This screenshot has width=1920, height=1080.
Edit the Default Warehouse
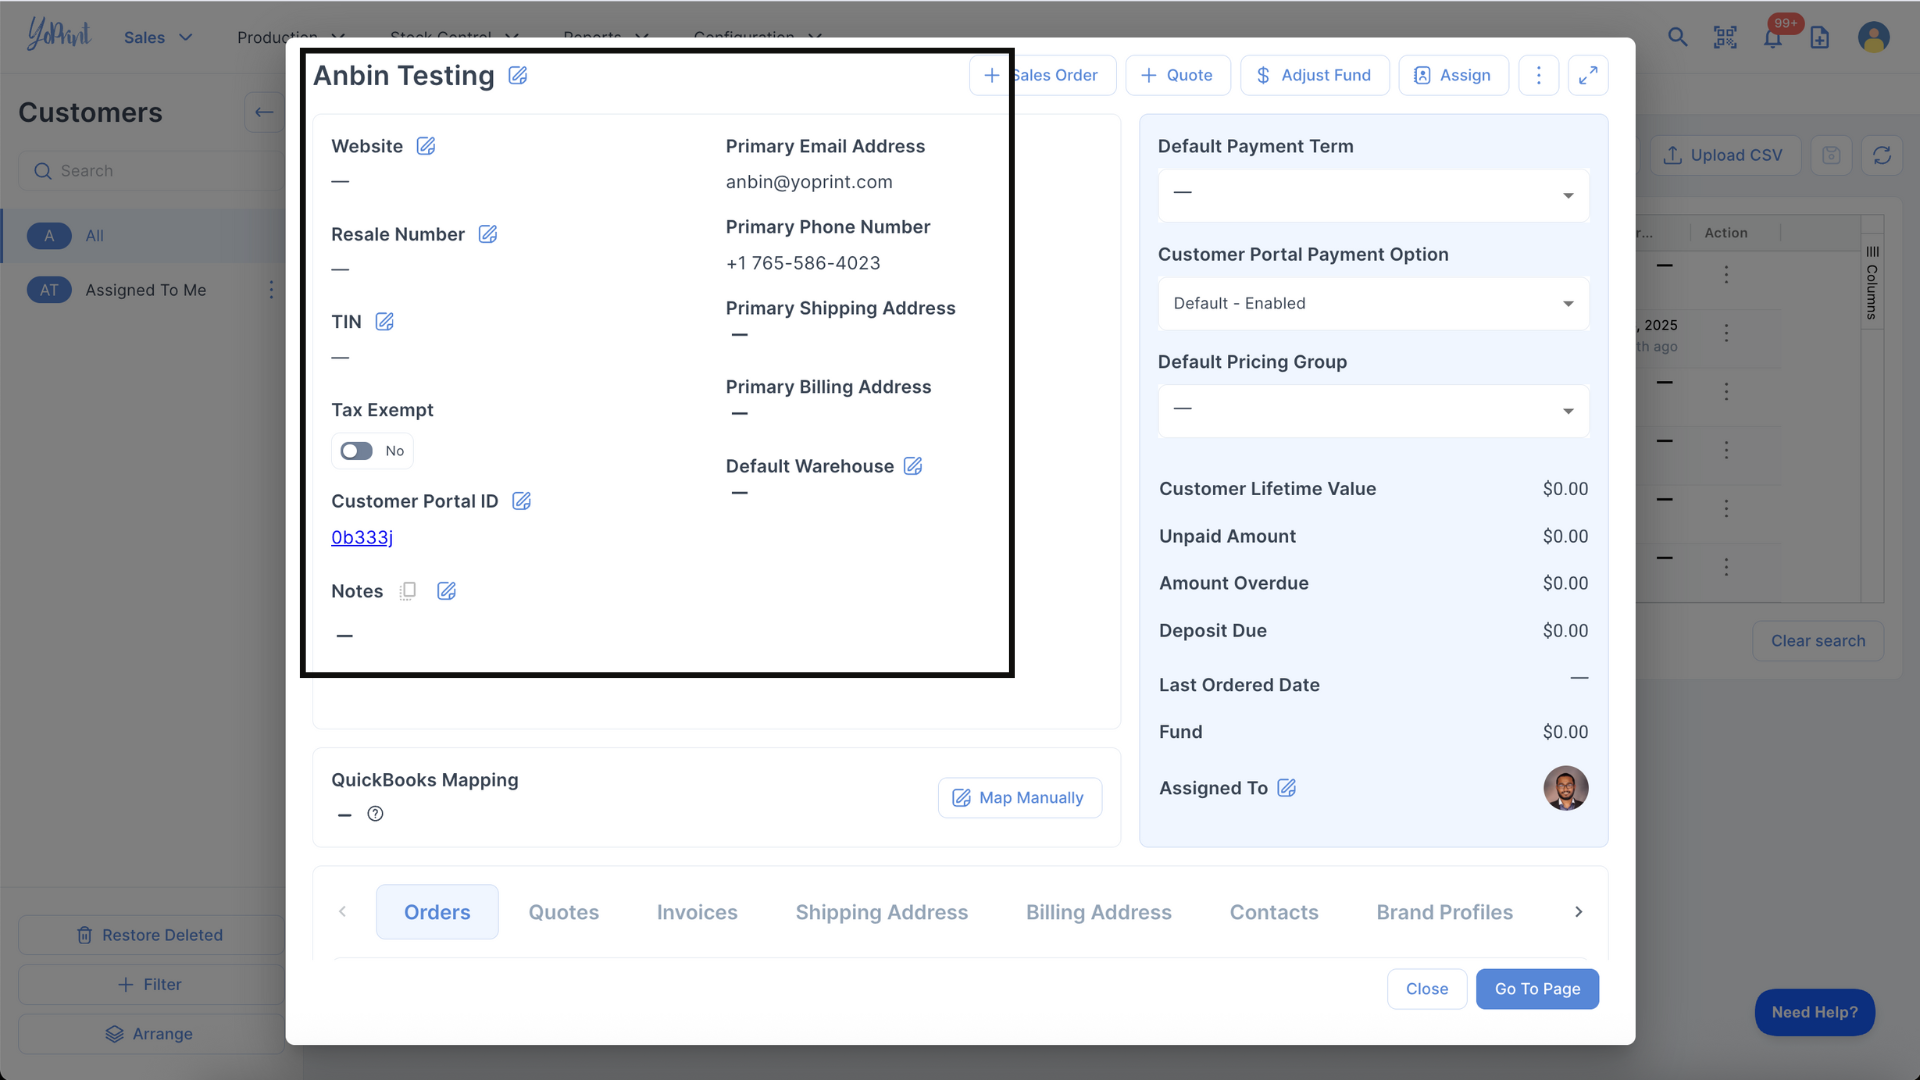coord(913,466)
